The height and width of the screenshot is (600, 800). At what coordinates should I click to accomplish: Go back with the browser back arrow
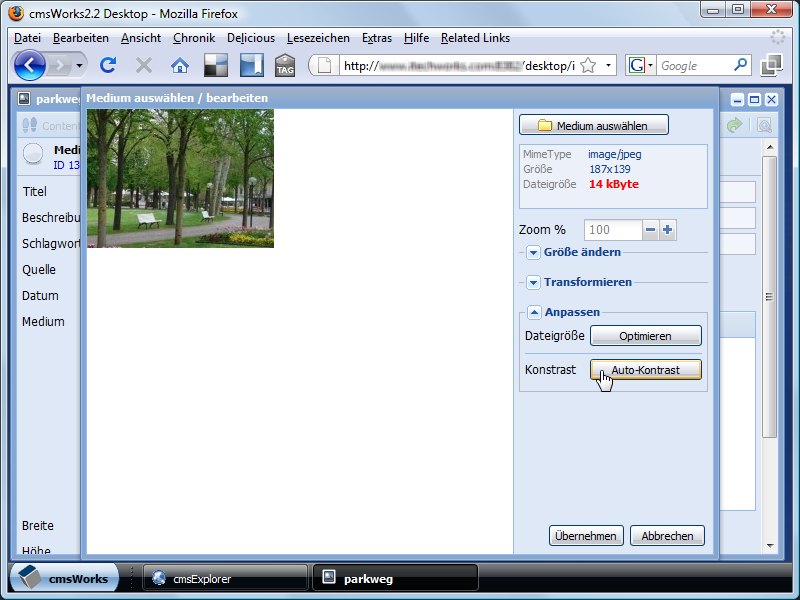[29, 65]
